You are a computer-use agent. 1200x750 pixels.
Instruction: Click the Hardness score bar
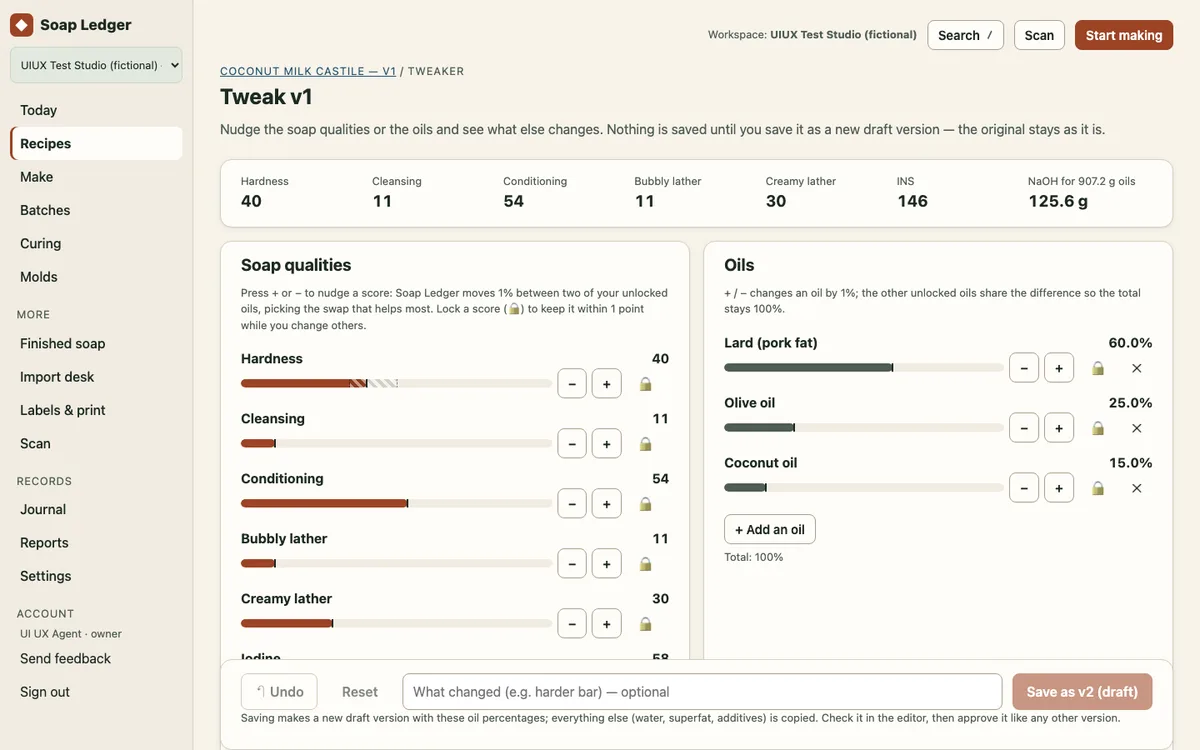(x=396, y=383)
